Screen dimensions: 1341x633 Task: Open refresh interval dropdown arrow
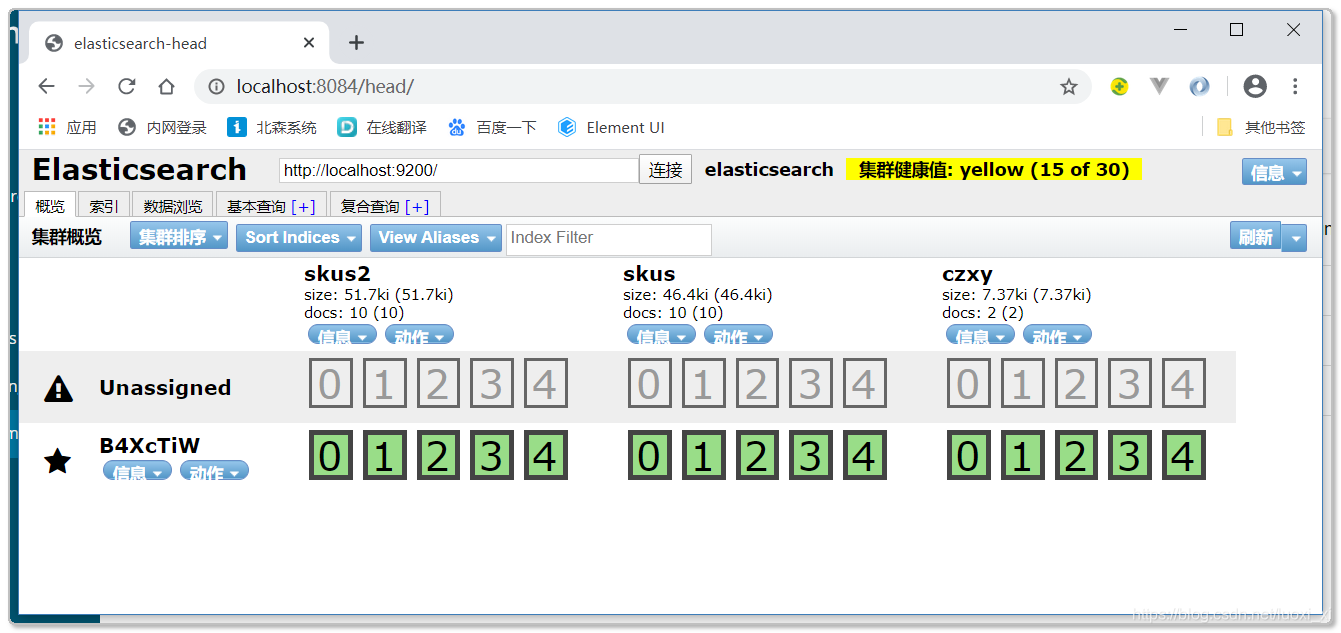point(1294,238)
